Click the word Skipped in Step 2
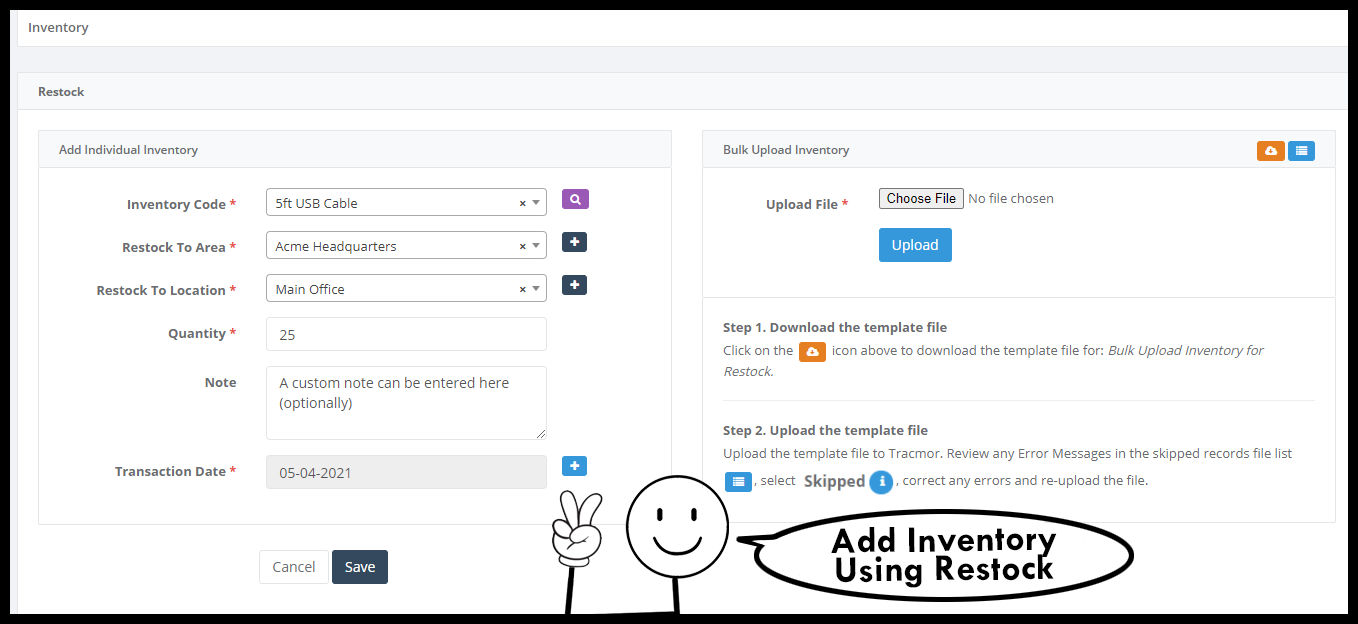The height and width of the screenshot is (624, 1358). tap(834, 481)
